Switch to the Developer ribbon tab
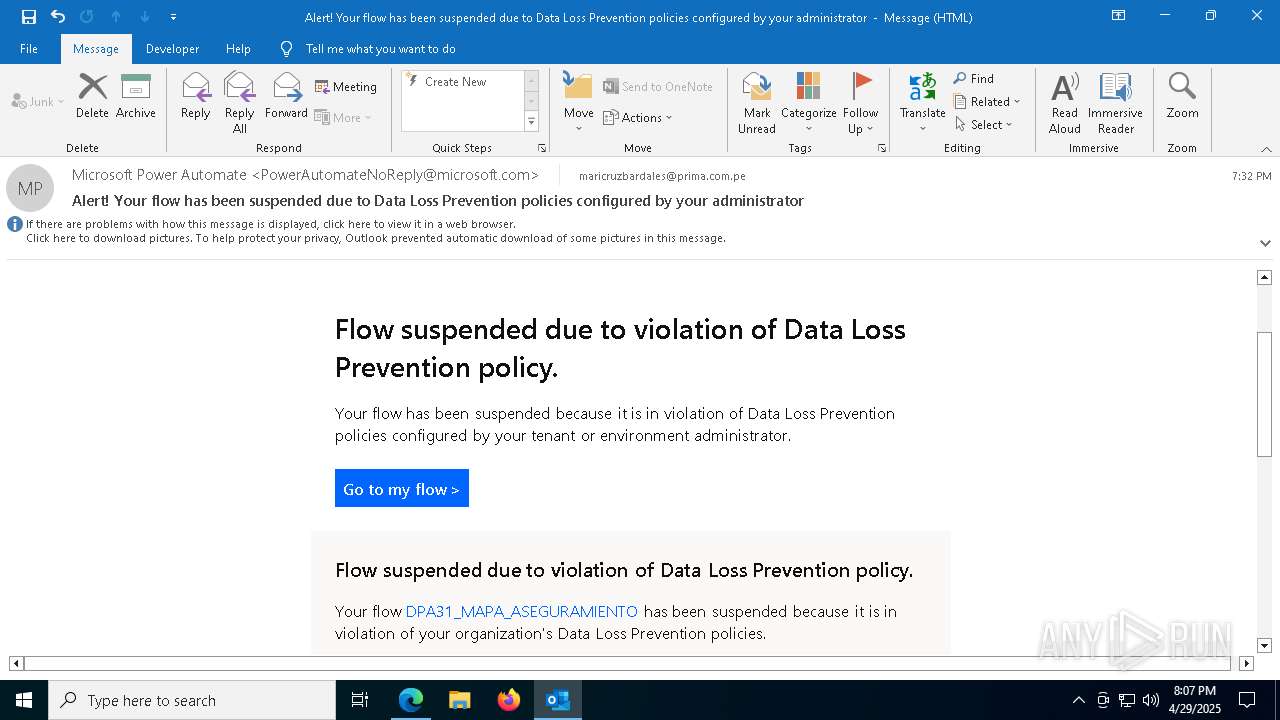1280x720 pixels. [x=172, y=49]
